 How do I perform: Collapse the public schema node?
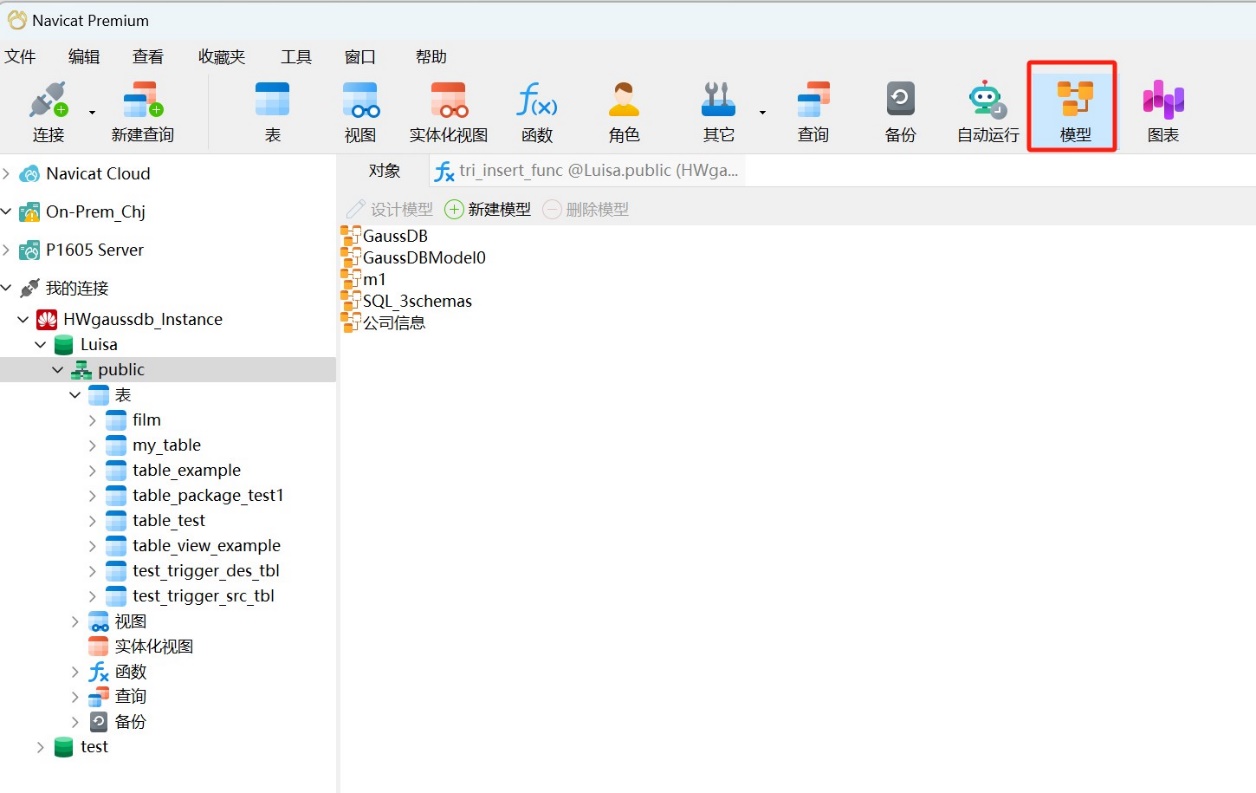pyautogui.click(x=58, y=370)
